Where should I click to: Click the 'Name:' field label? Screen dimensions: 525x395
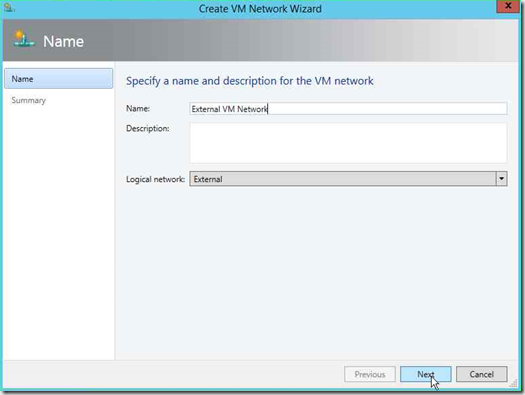coord(138,108)
